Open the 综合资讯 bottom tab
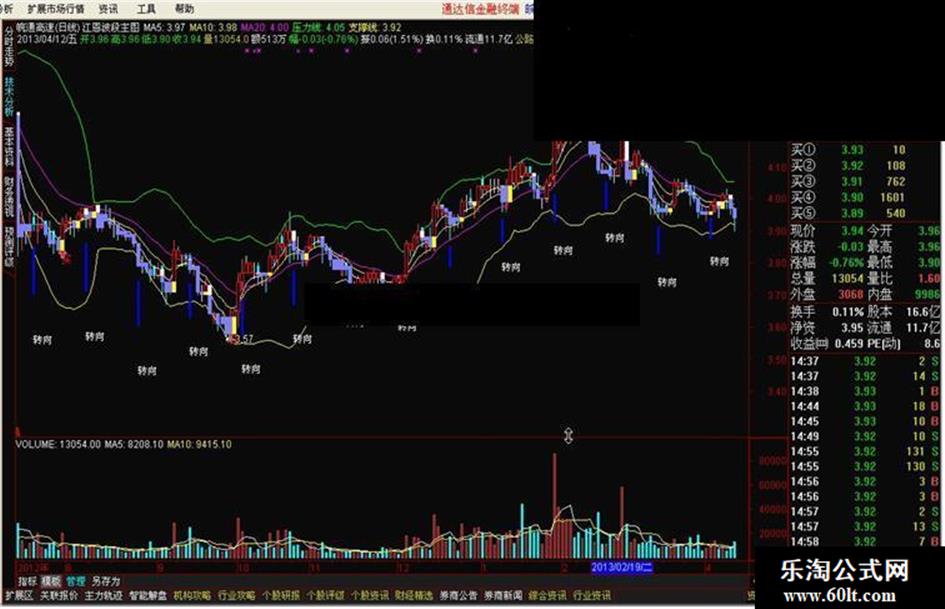 click(x=548, y=596)
